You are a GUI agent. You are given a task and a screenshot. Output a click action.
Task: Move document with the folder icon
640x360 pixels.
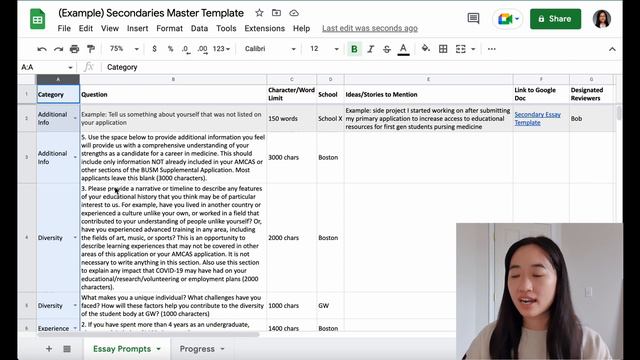click(x=276, y=13)
